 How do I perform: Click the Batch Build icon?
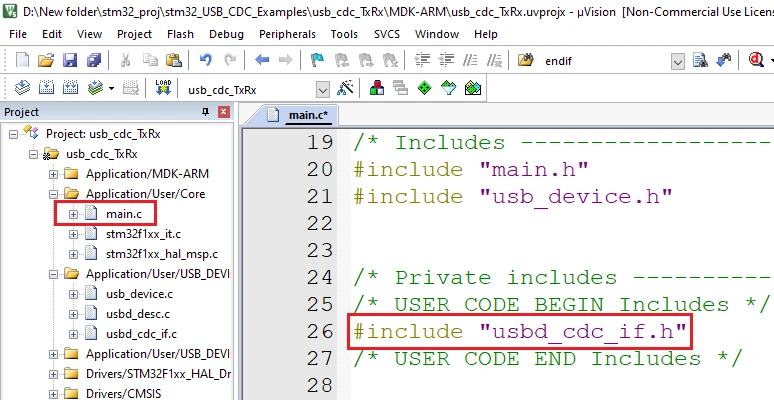95,88
